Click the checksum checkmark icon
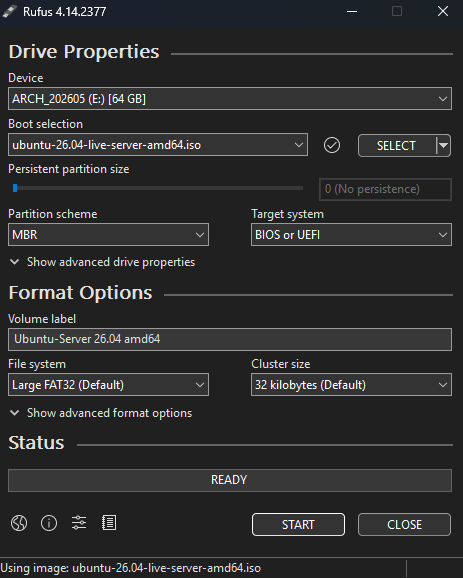Viewport: 463px width, 578px height. pyautogui.click(x=332, y=145)
